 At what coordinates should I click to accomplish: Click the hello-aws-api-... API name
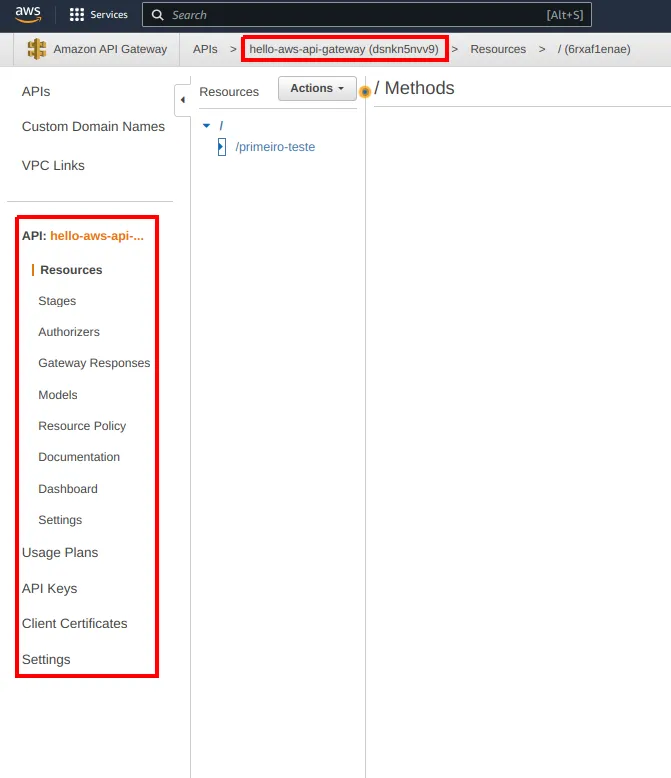pyautogui.click(x=97, y=236)
